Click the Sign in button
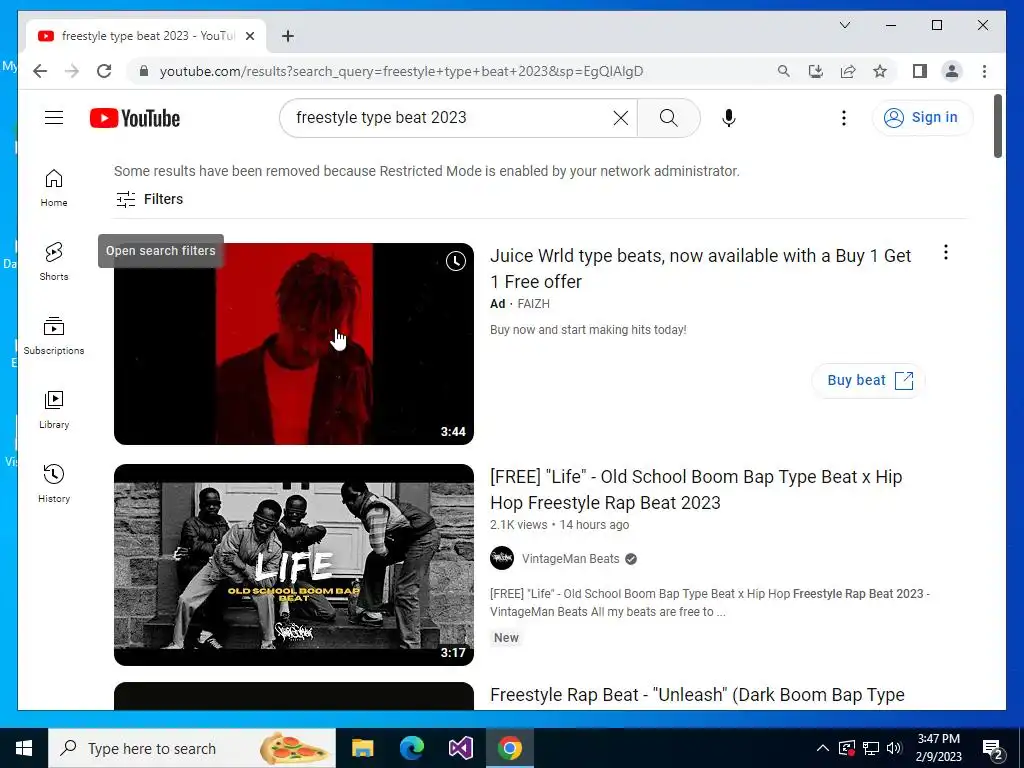 click(x=922, y=118)
